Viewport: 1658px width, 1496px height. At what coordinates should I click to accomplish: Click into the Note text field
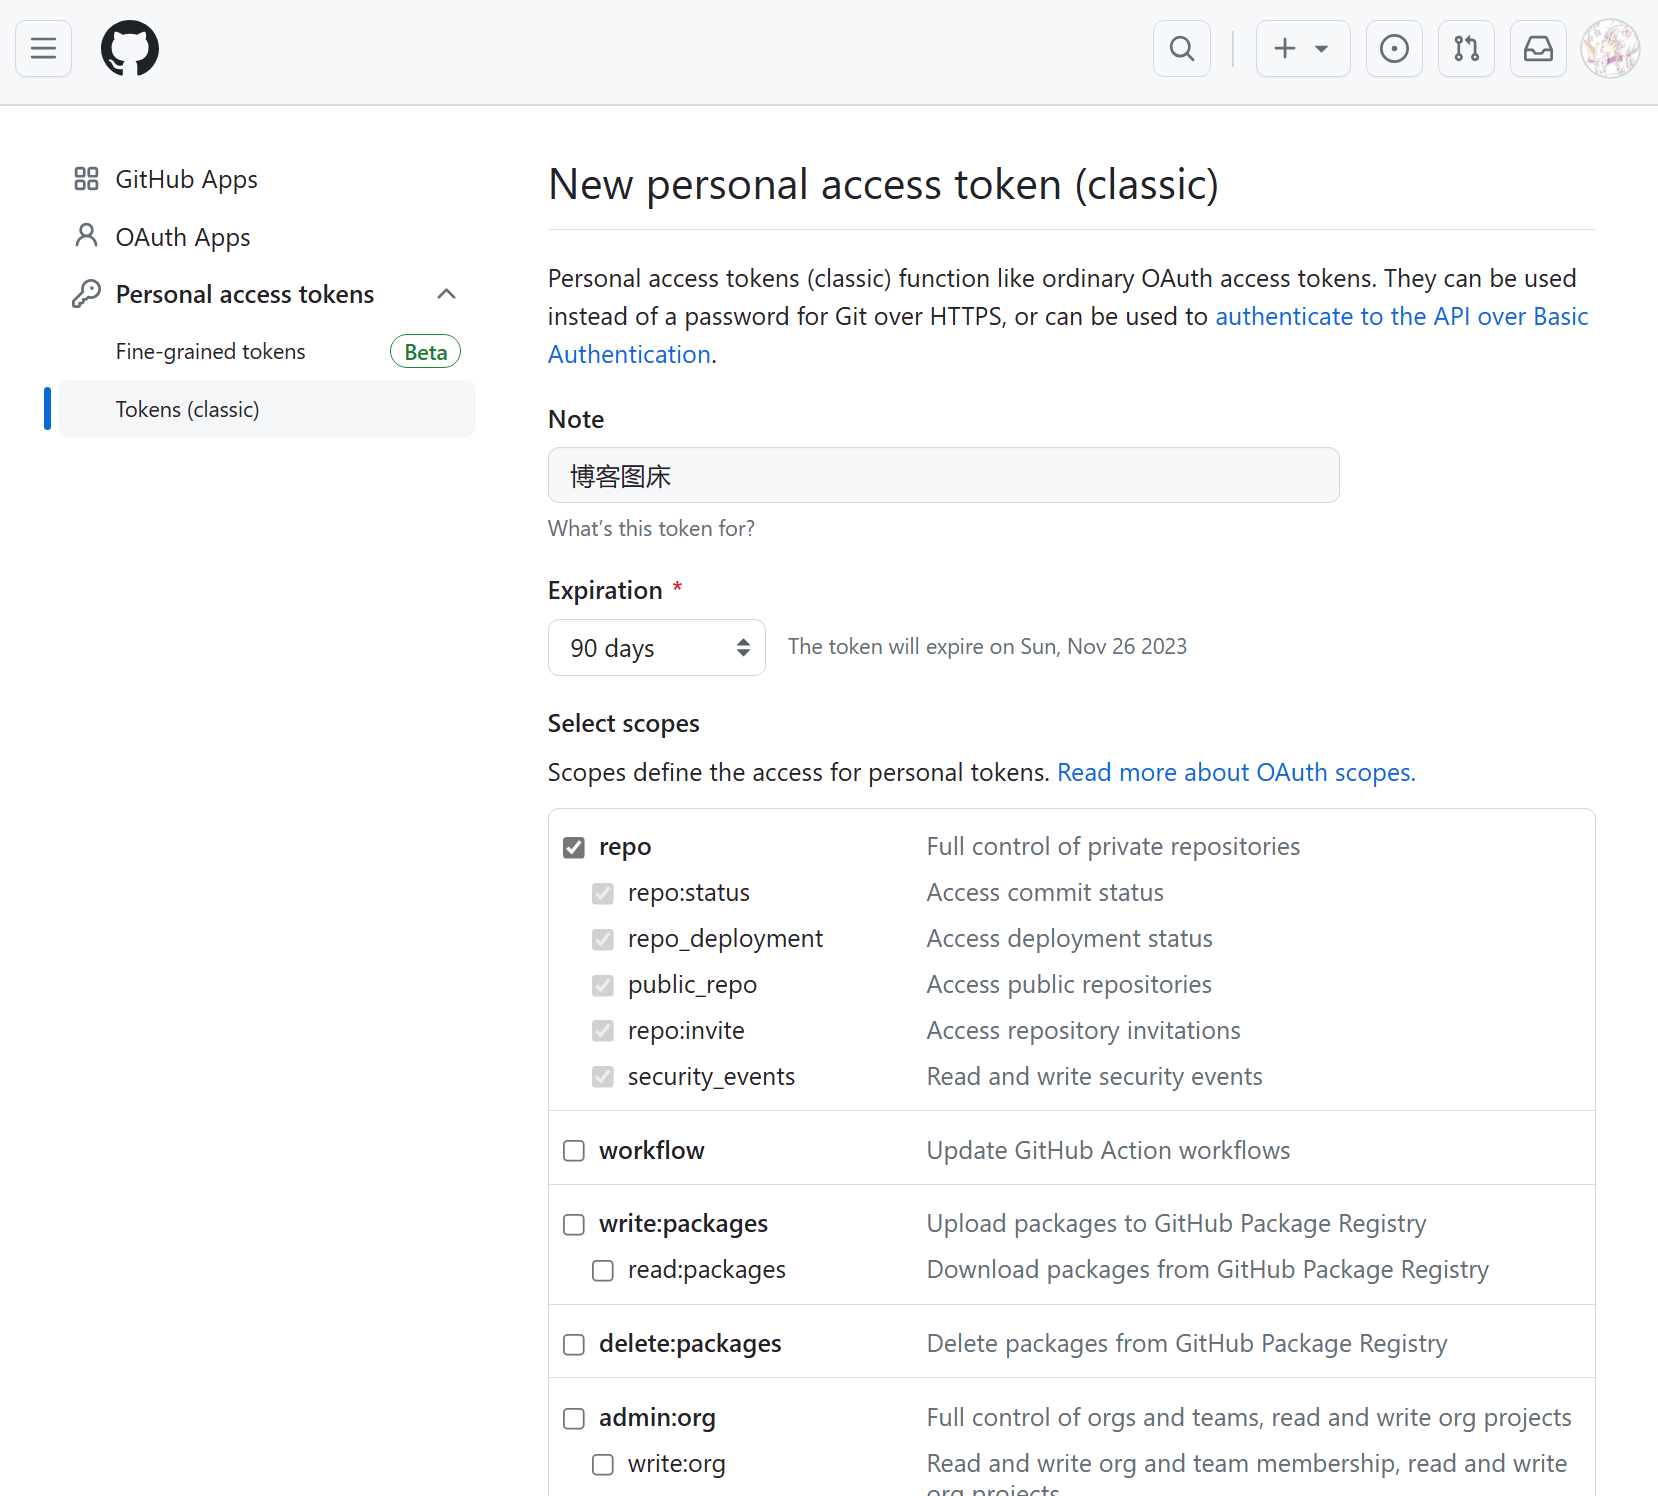click(x=944, y=475)
